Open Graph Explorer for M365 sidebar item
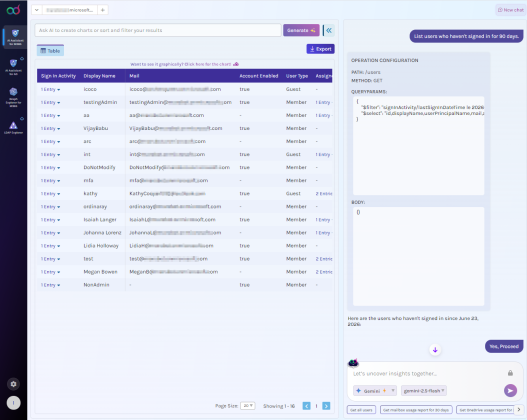527x420 pixels. point(13,97)
